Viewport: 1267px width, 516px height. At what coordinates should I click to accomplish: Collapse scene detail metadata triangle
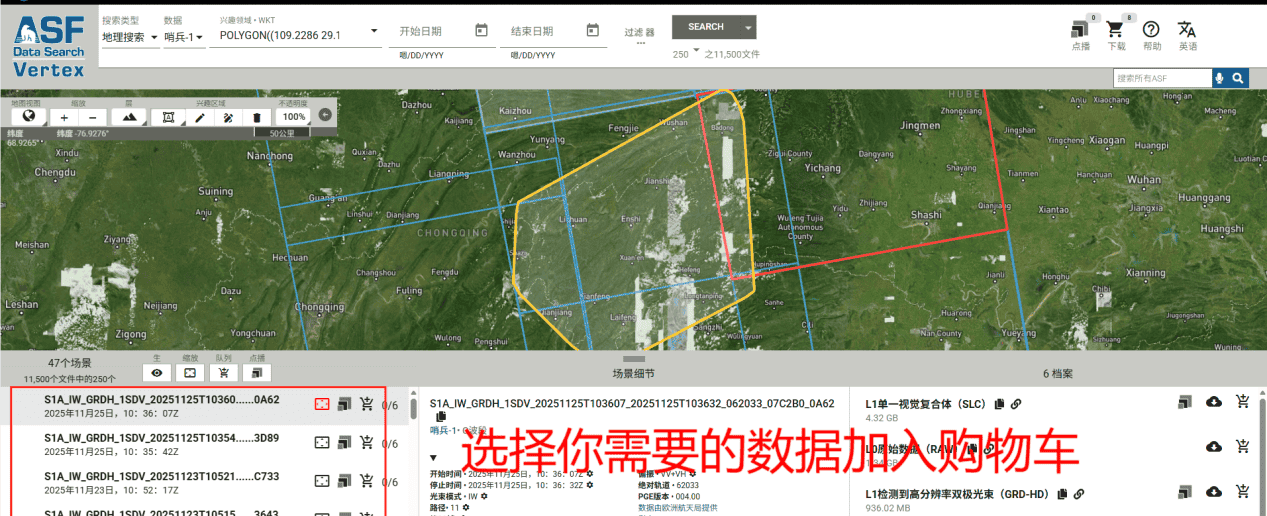click(434, 456)
